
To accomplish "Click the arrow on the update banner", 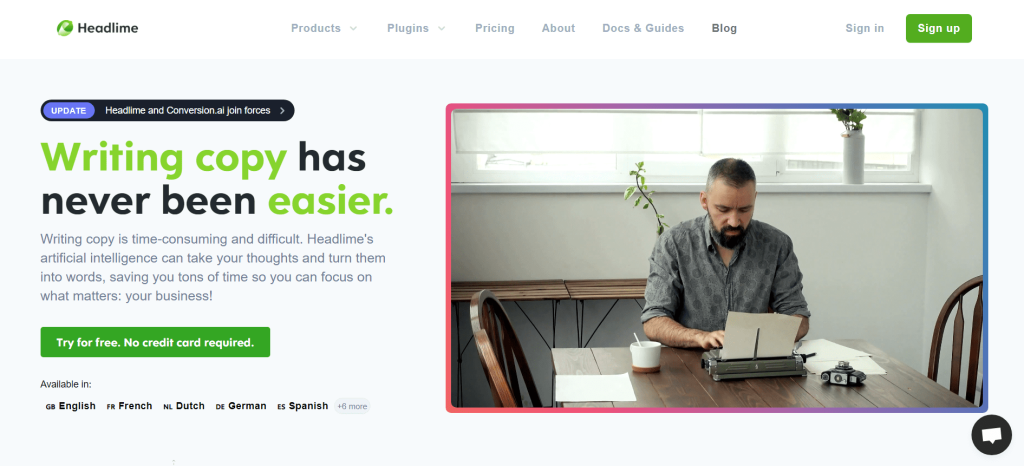I will click(x=282, y=110).
